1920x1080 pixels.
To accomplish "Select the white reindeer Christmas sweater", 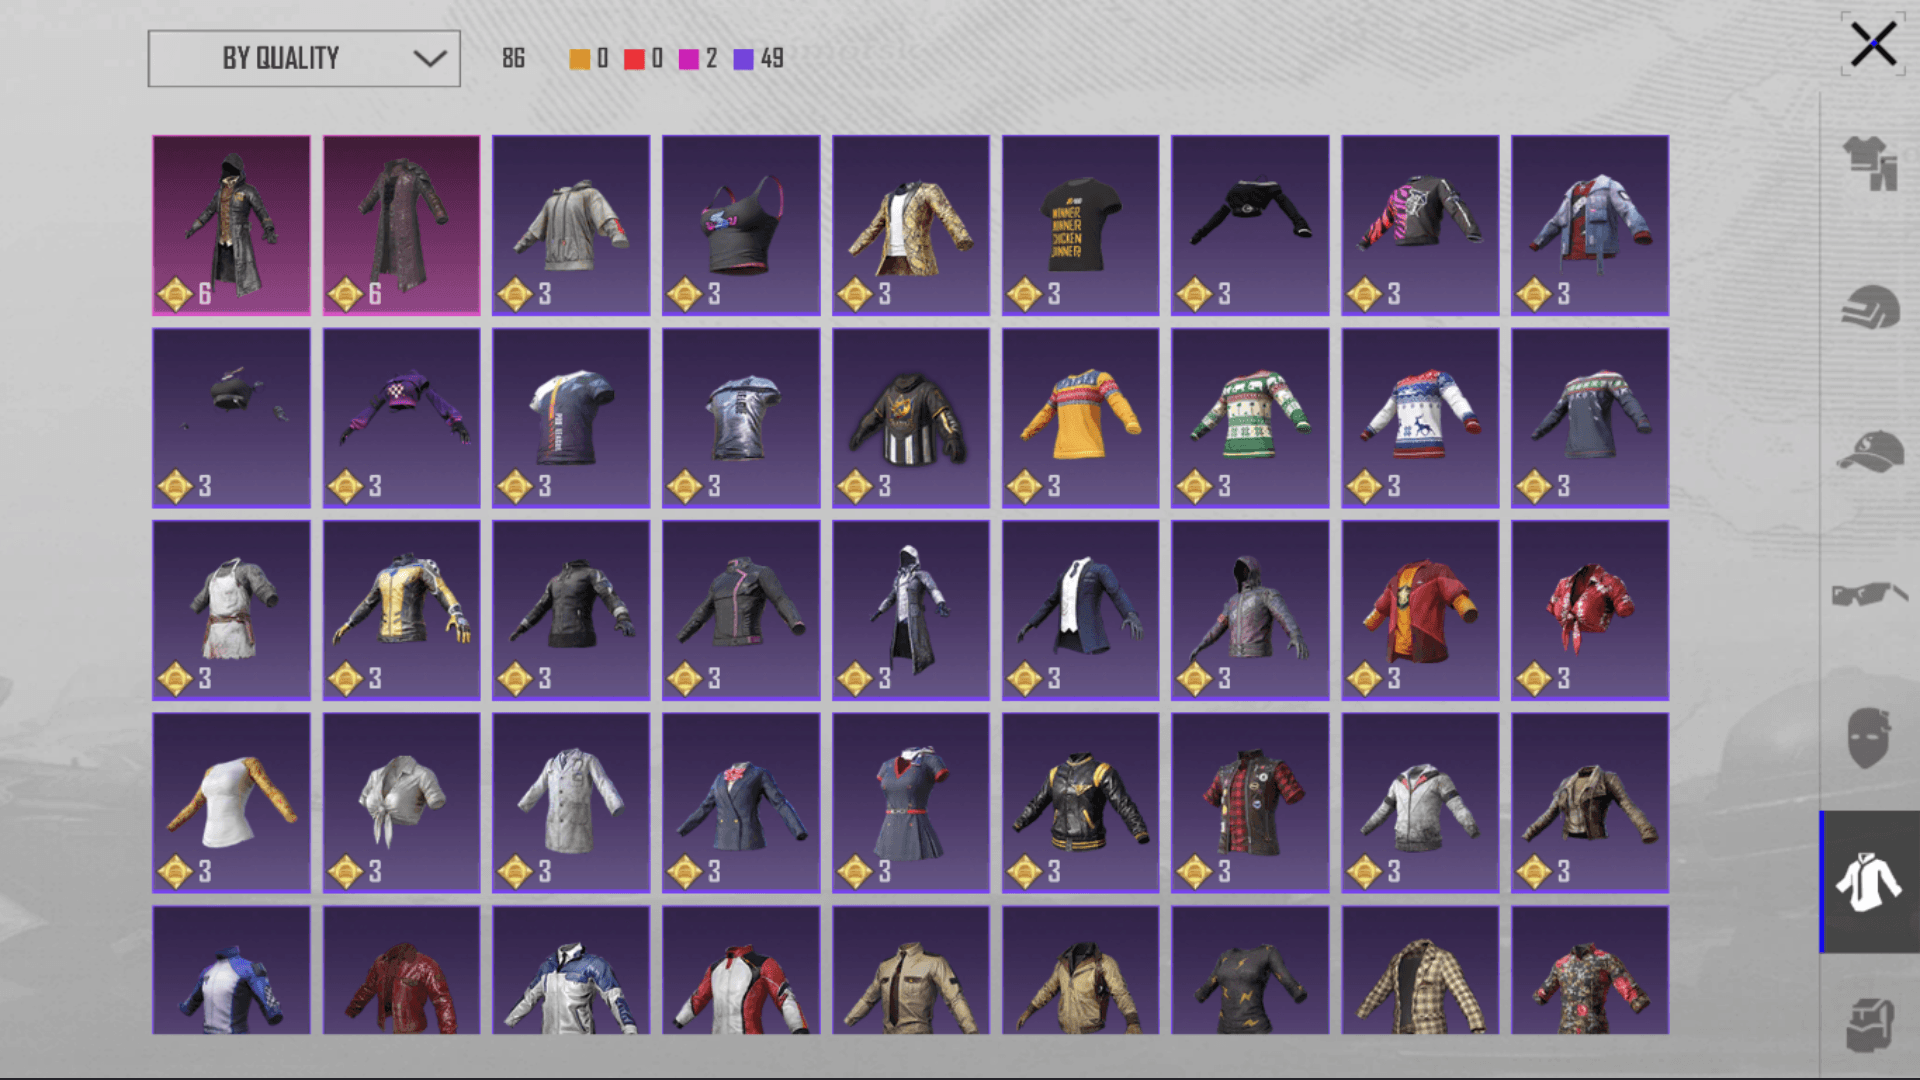I will tap(1420, 418).
